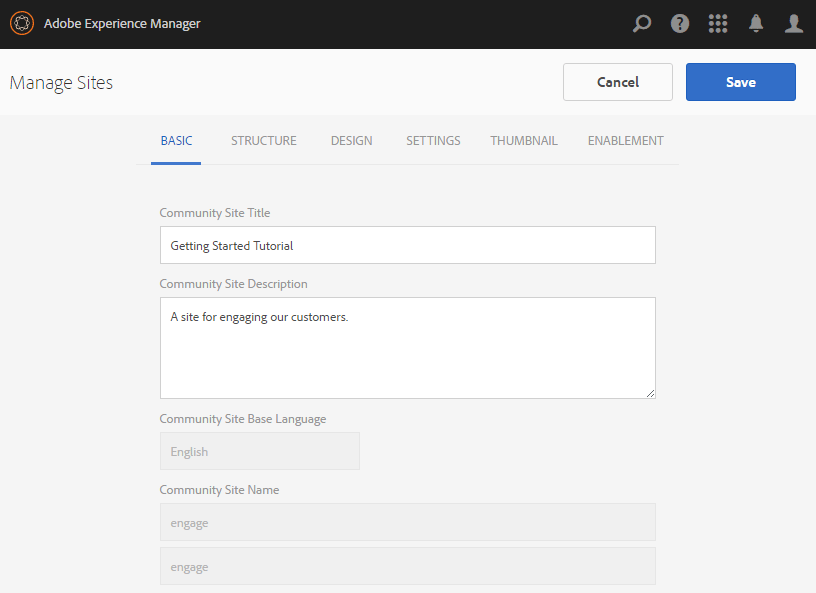The width and height of the screenshot is (816, 593).
Task: Click the Adobe Experience Manager logo icon
Action: [x=22, y=23]
